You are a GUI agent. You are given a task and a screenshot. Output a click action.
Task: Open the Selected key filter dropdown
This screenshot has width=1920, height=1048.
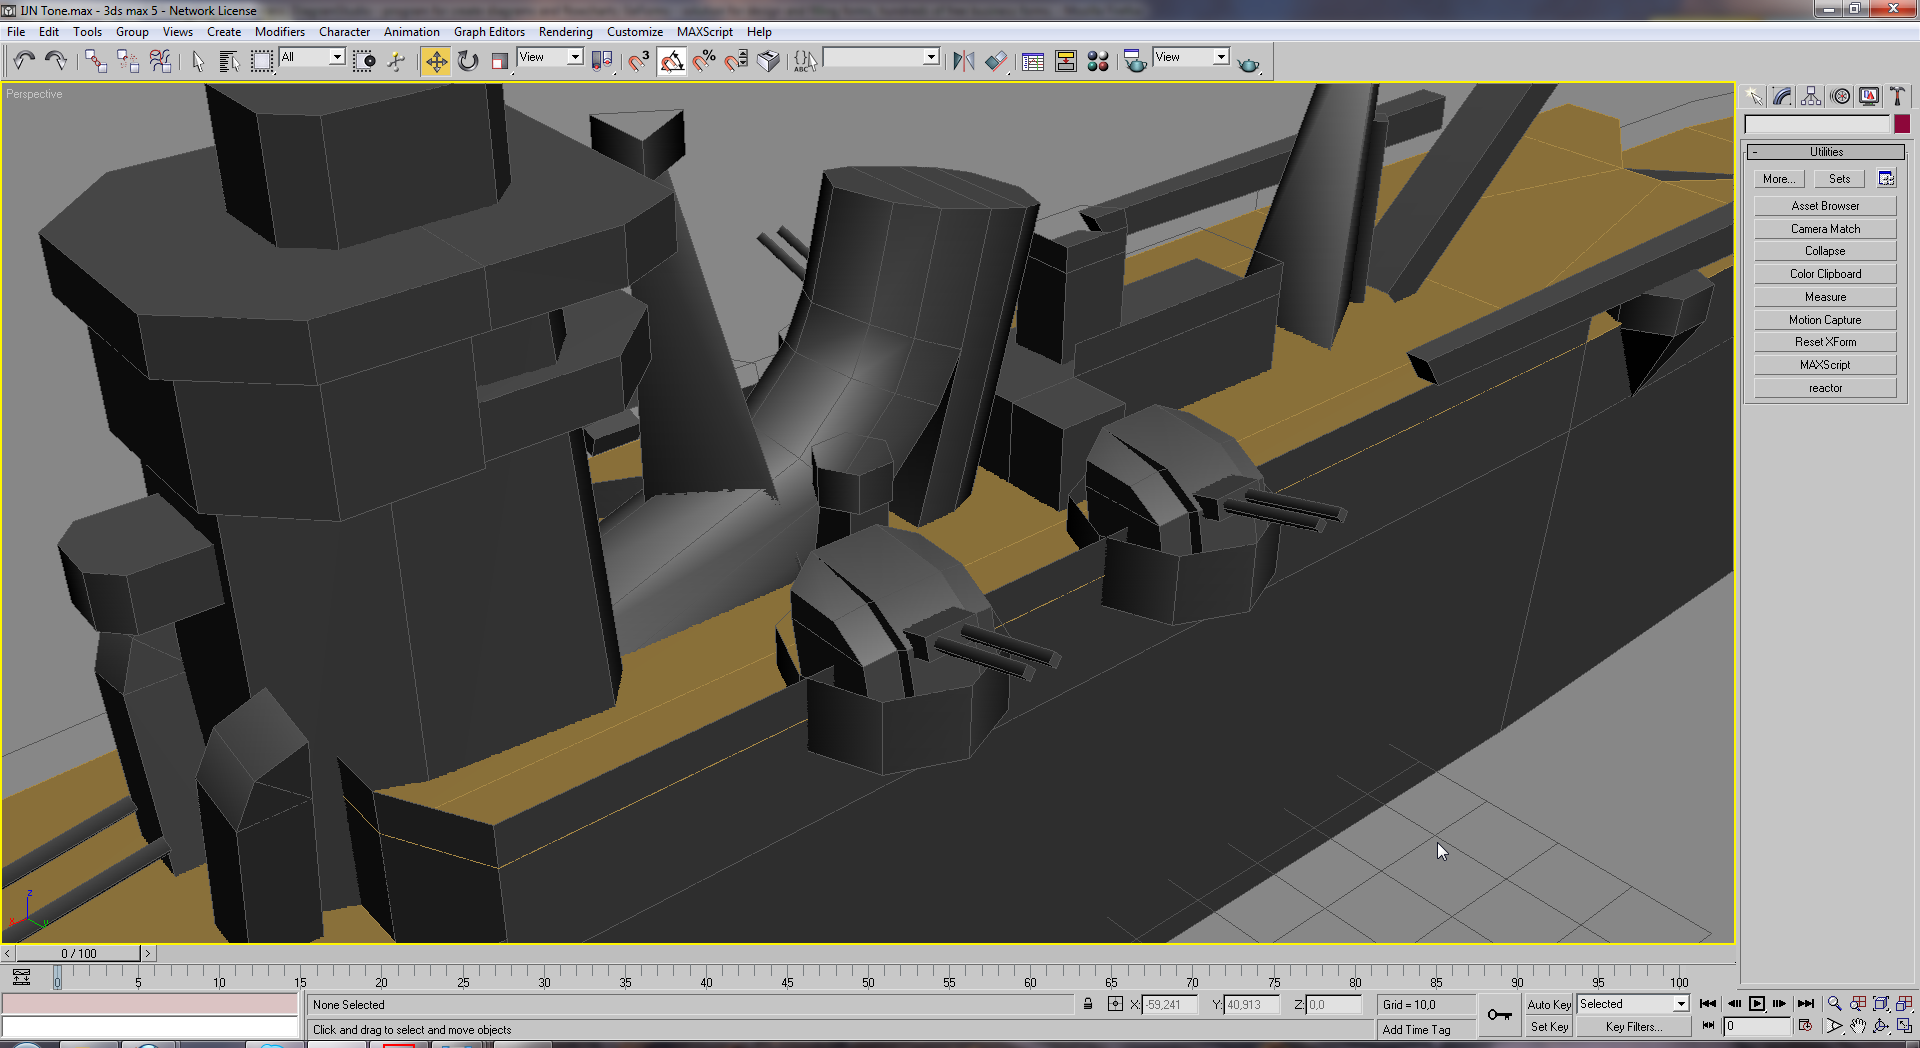click(1633, 1004)
